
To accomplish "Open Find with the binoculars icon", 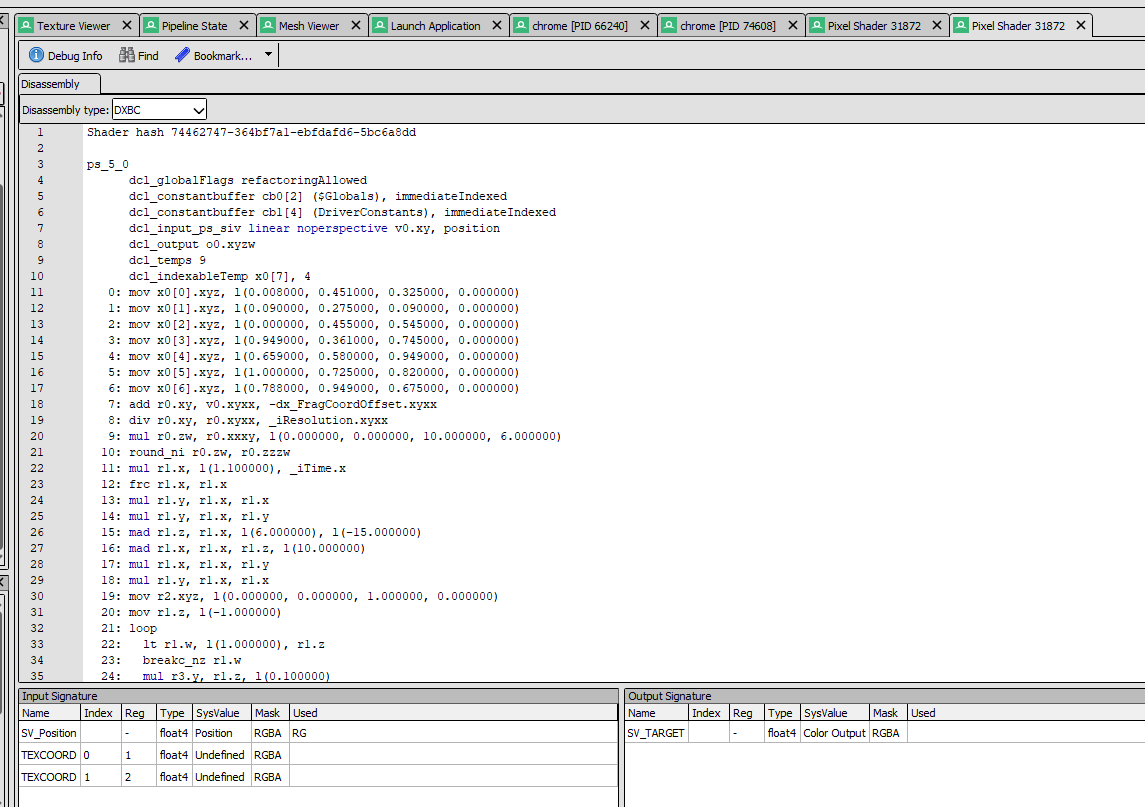I will coord(127,56).
